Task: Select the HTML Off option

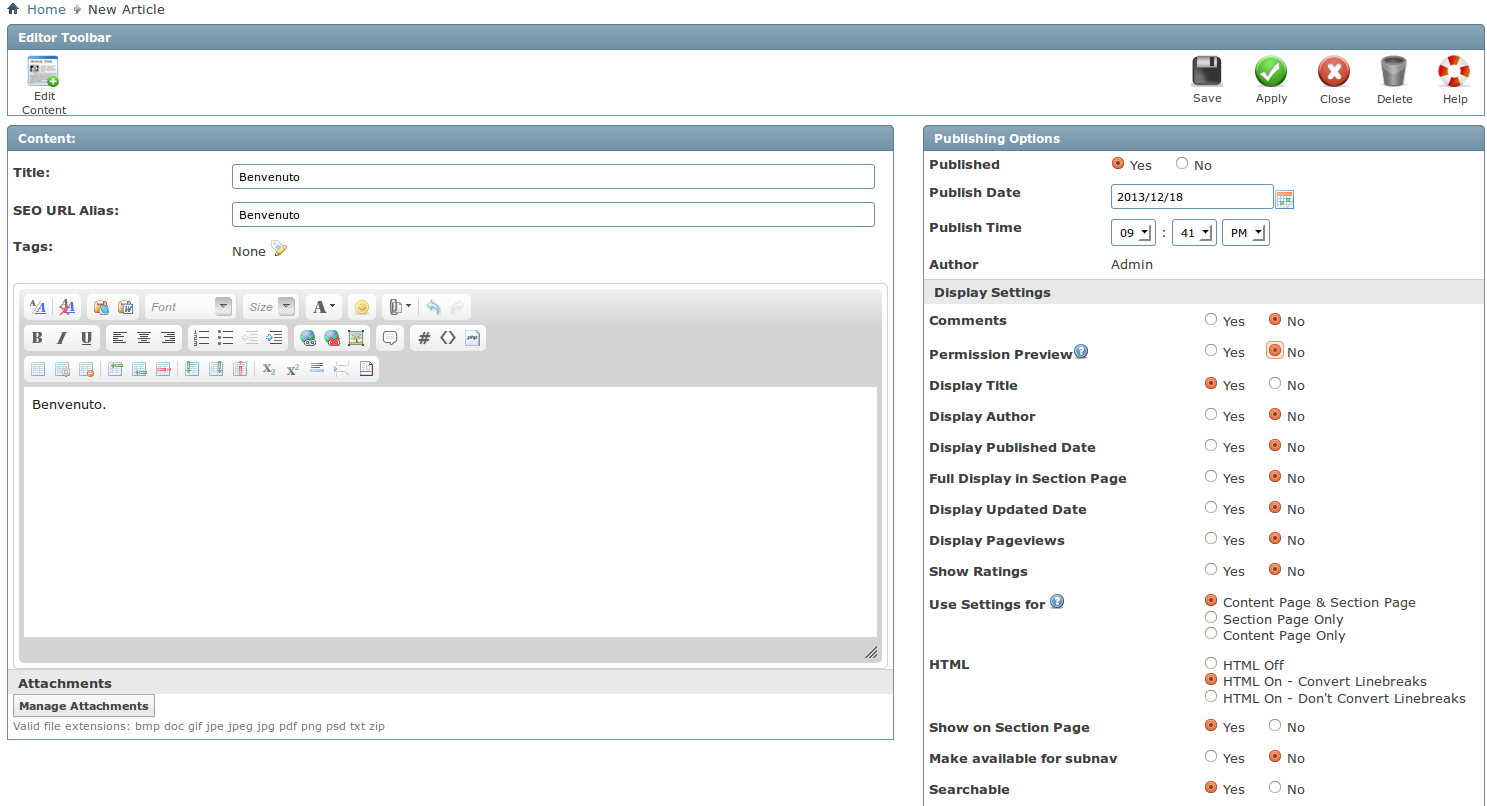Action: (x=1211, y=664)
